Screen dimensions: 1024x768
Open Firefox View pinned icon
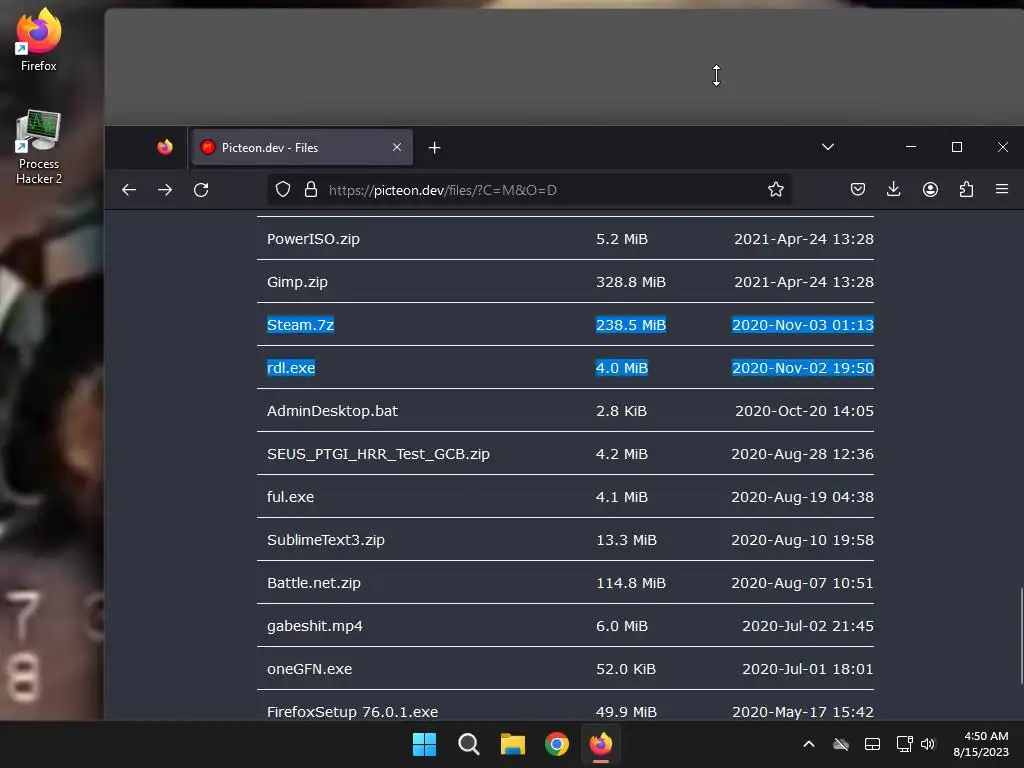[x=165, y=148]
